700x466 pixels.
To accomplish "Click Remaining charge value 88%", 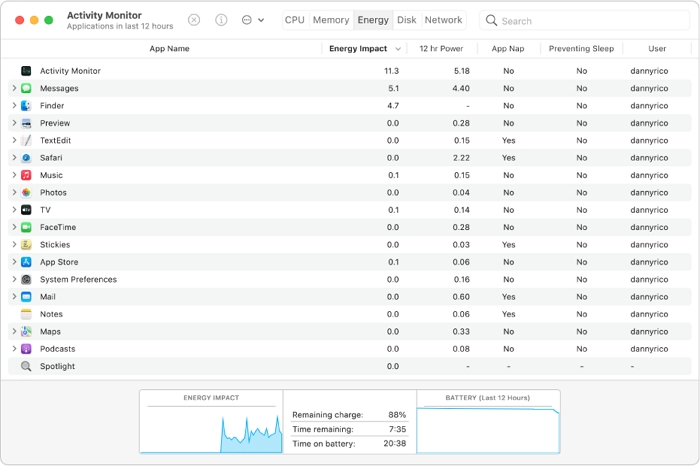I will pyautogui.click(x=397, y=415).
